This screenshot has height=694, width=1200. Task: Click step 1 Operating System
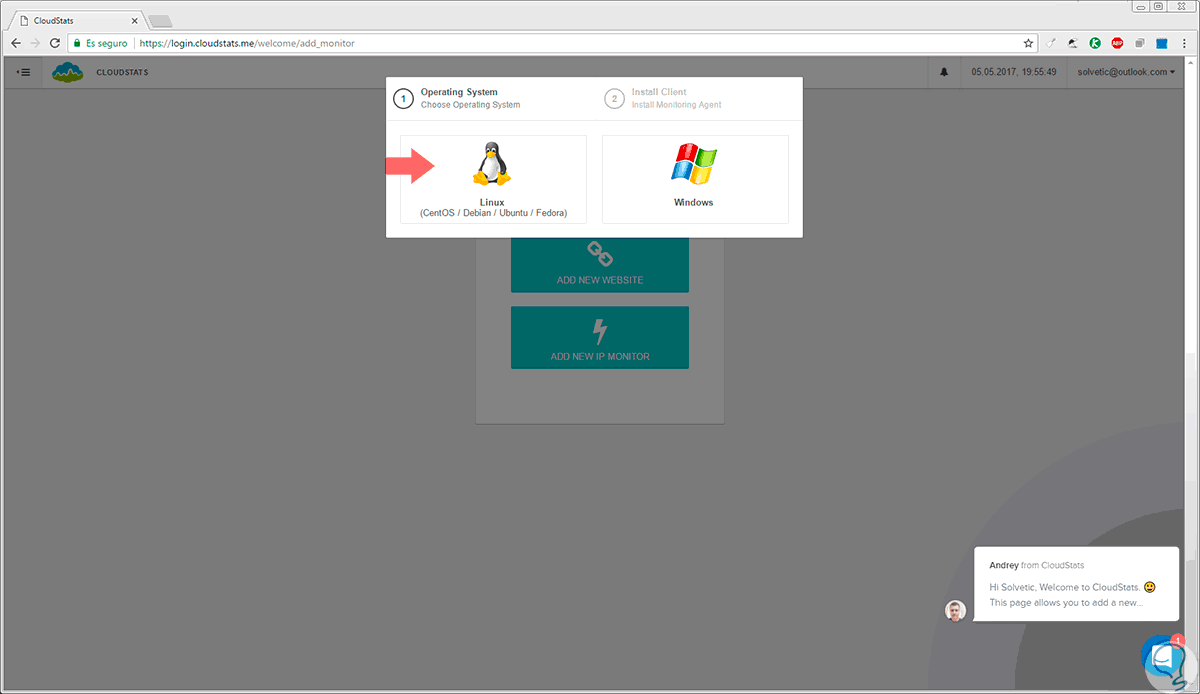point(457,98)
